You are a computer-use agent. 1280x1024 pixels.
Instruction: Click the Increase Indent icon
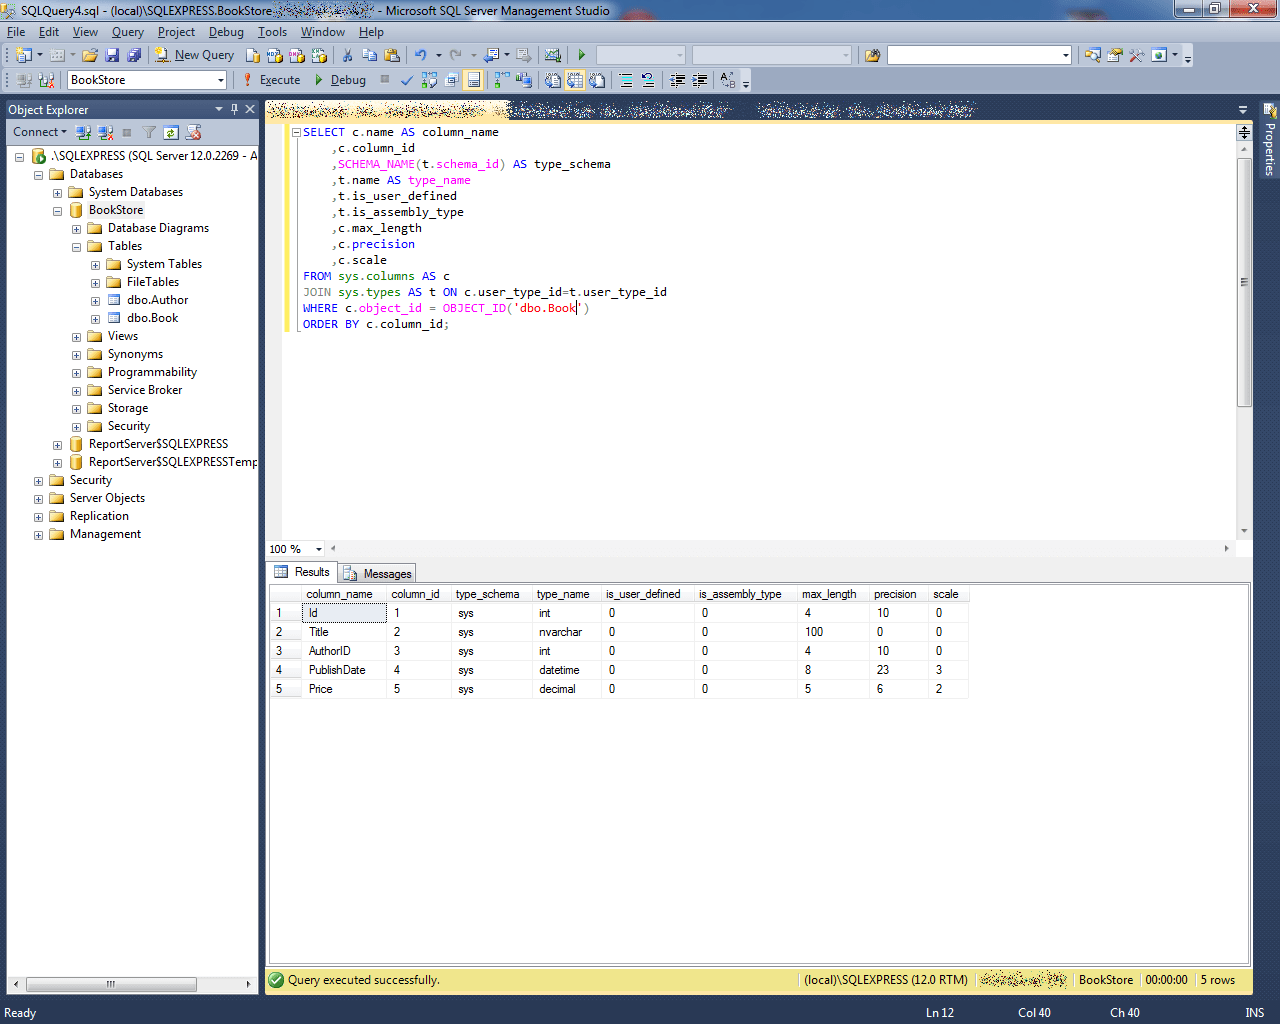tap(699, 79)
